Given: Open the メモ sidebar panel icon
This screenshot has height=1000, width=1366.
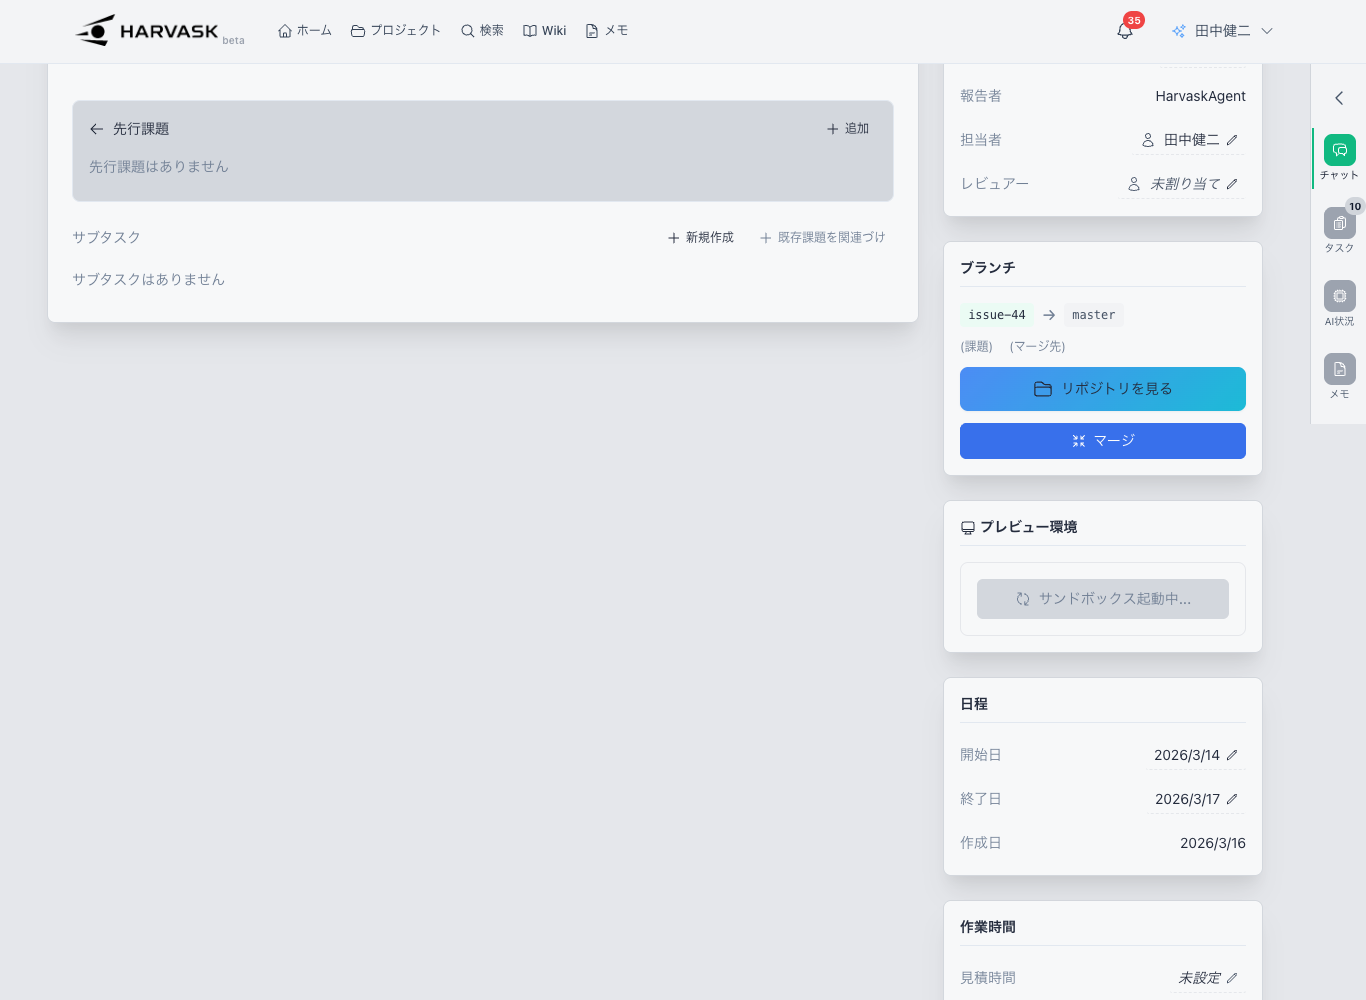Looking at the screenshot, I should (1339, 370).
